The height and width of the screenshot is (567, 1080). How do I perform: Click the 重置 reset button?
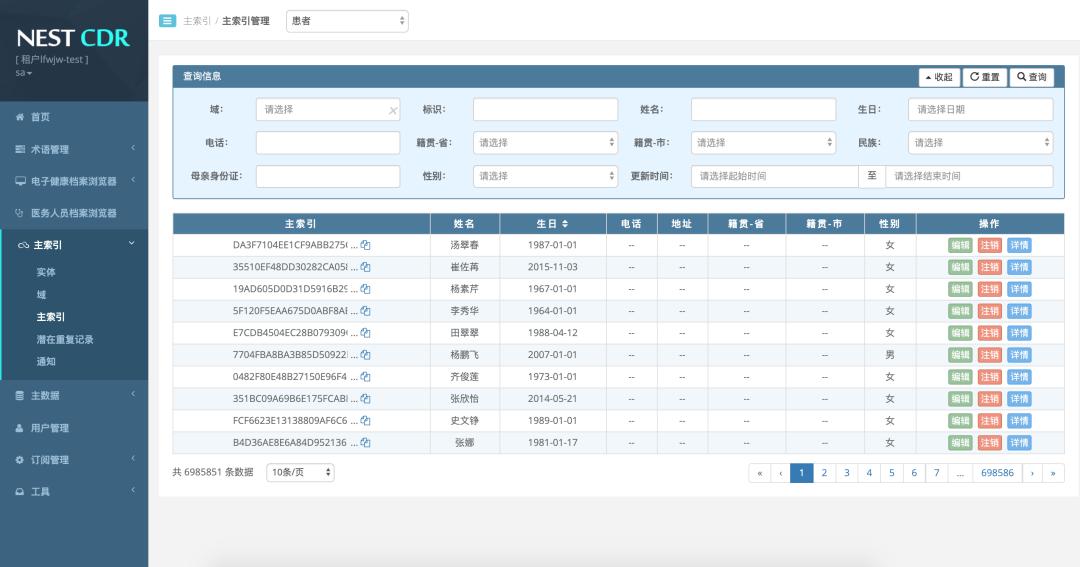click(984, 77)
